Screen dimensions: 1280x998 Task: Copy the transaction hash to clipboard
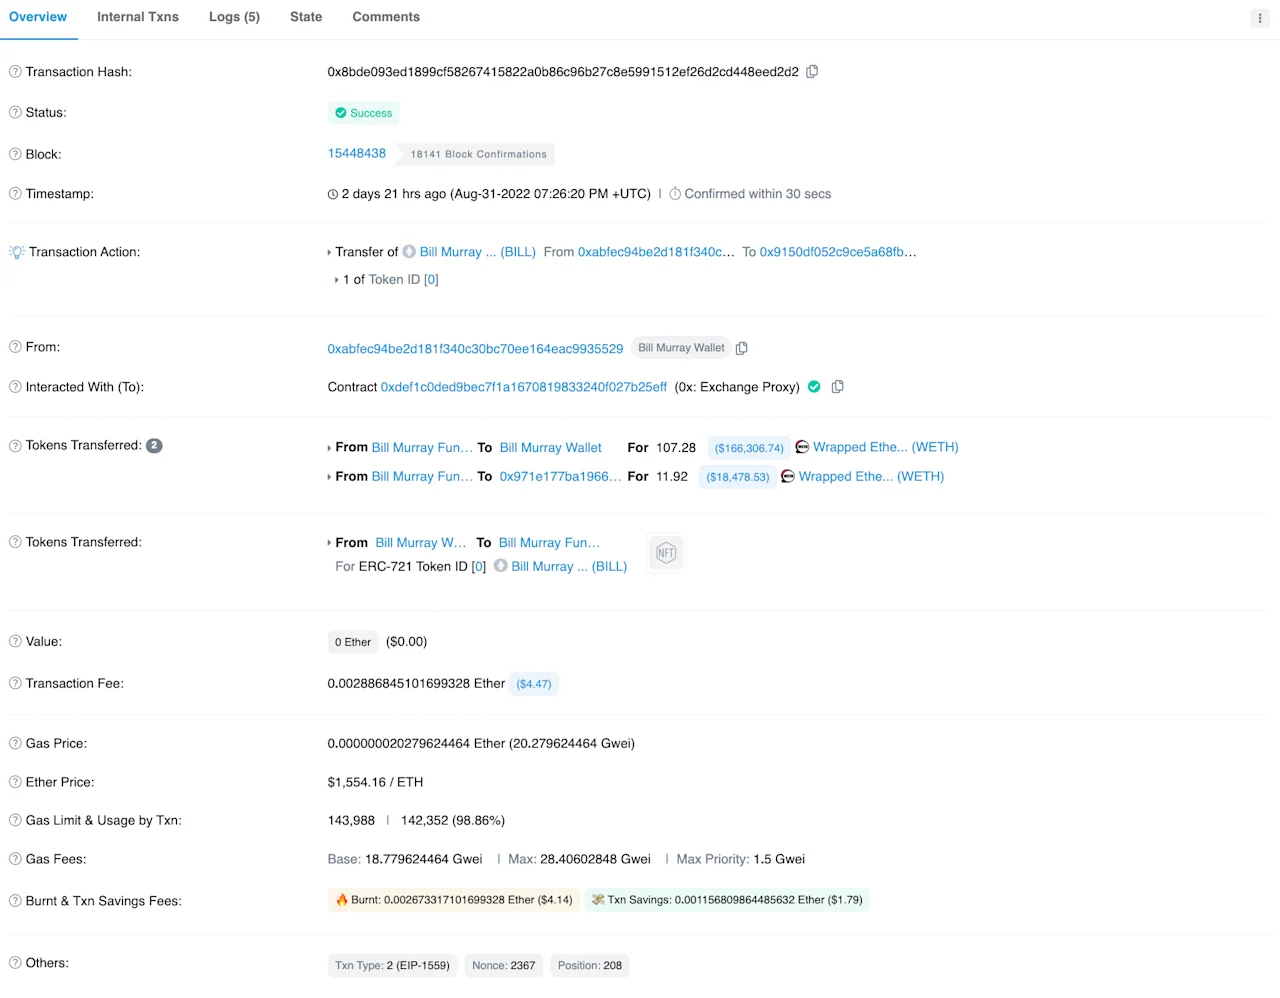point(812,72)
